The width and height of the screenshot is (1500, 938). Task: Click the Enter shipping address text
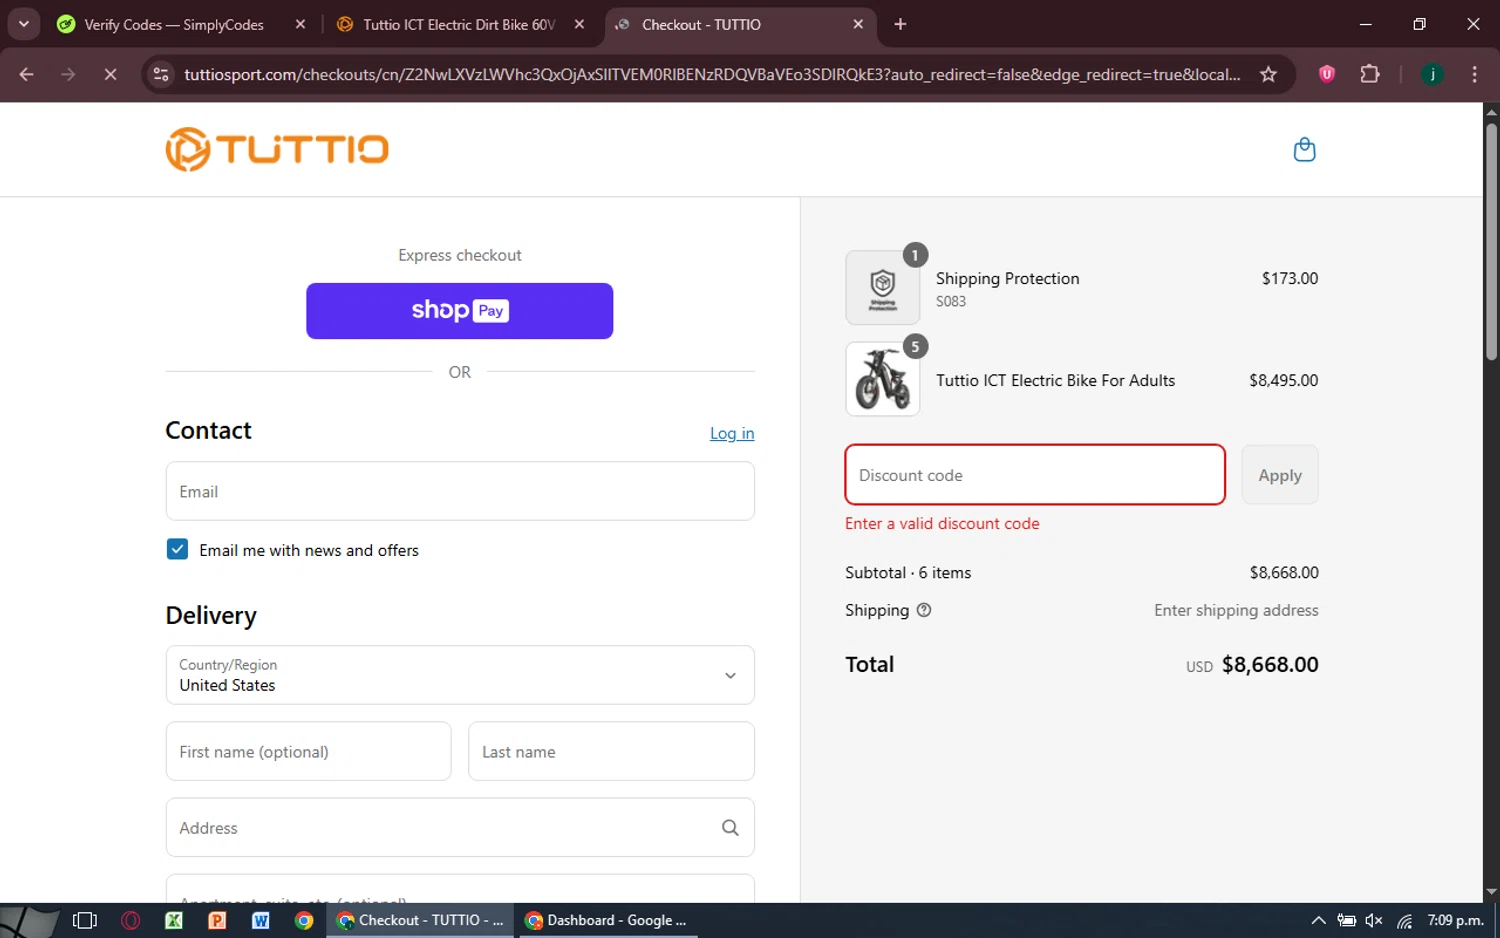point(1236,610)
